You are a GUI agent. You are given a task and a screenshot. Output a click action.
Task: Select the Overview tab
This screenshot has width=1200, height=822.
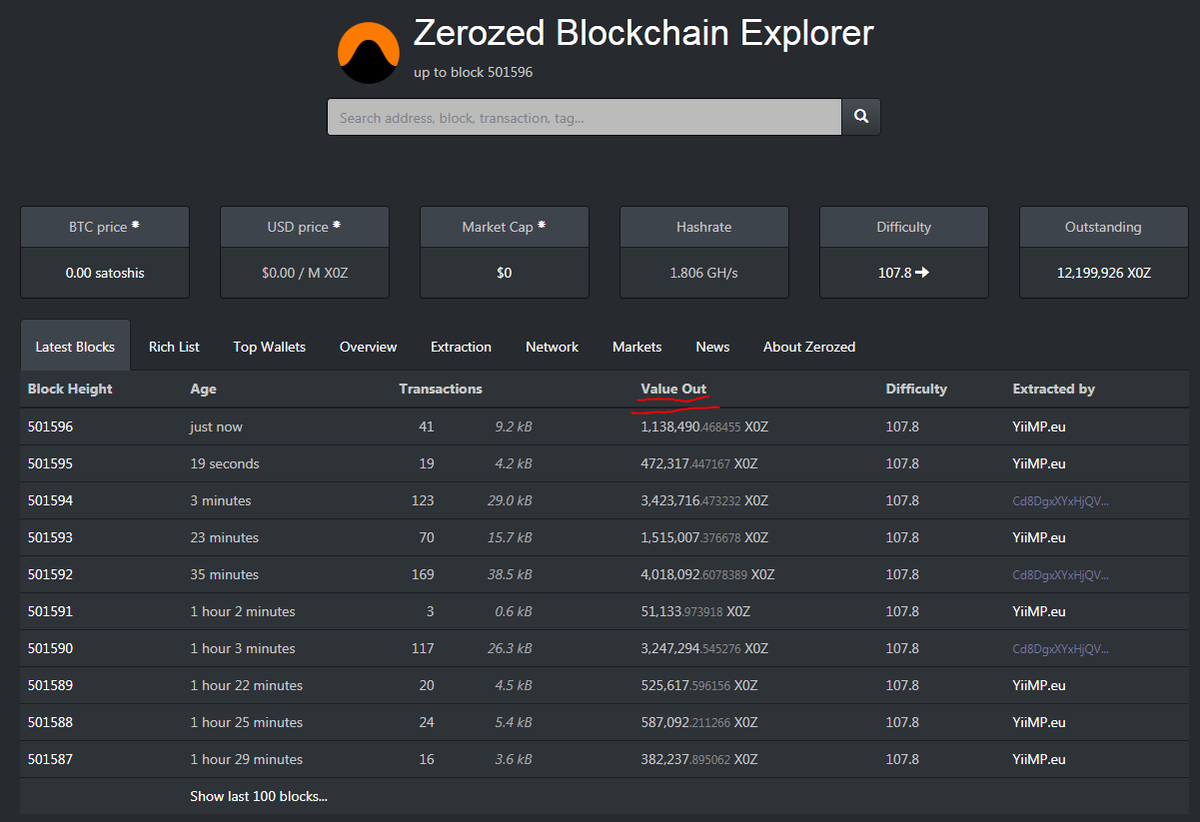pyautogui.click(x=367, y=346)
